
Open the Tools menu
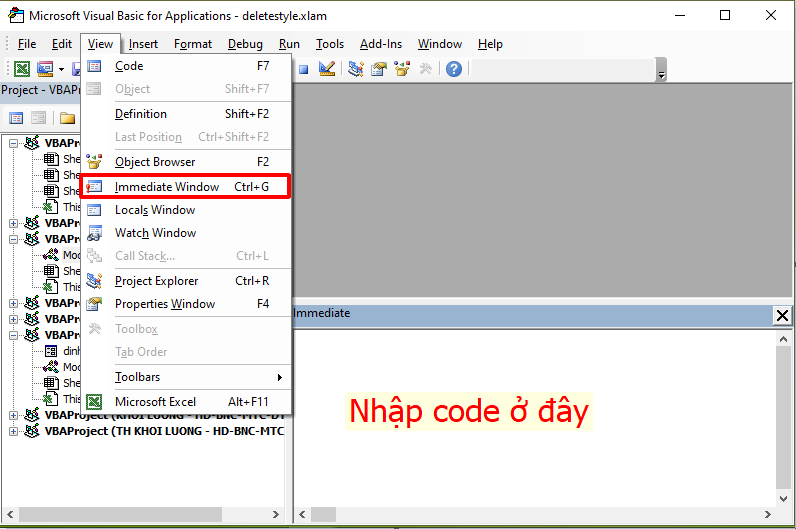[330, 44]
